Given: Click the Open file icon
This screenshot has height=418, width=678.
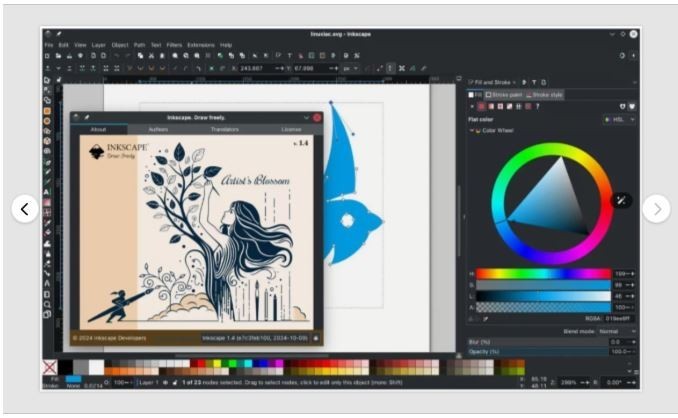Looking at the screenshot, I should (x=58, y=56).
